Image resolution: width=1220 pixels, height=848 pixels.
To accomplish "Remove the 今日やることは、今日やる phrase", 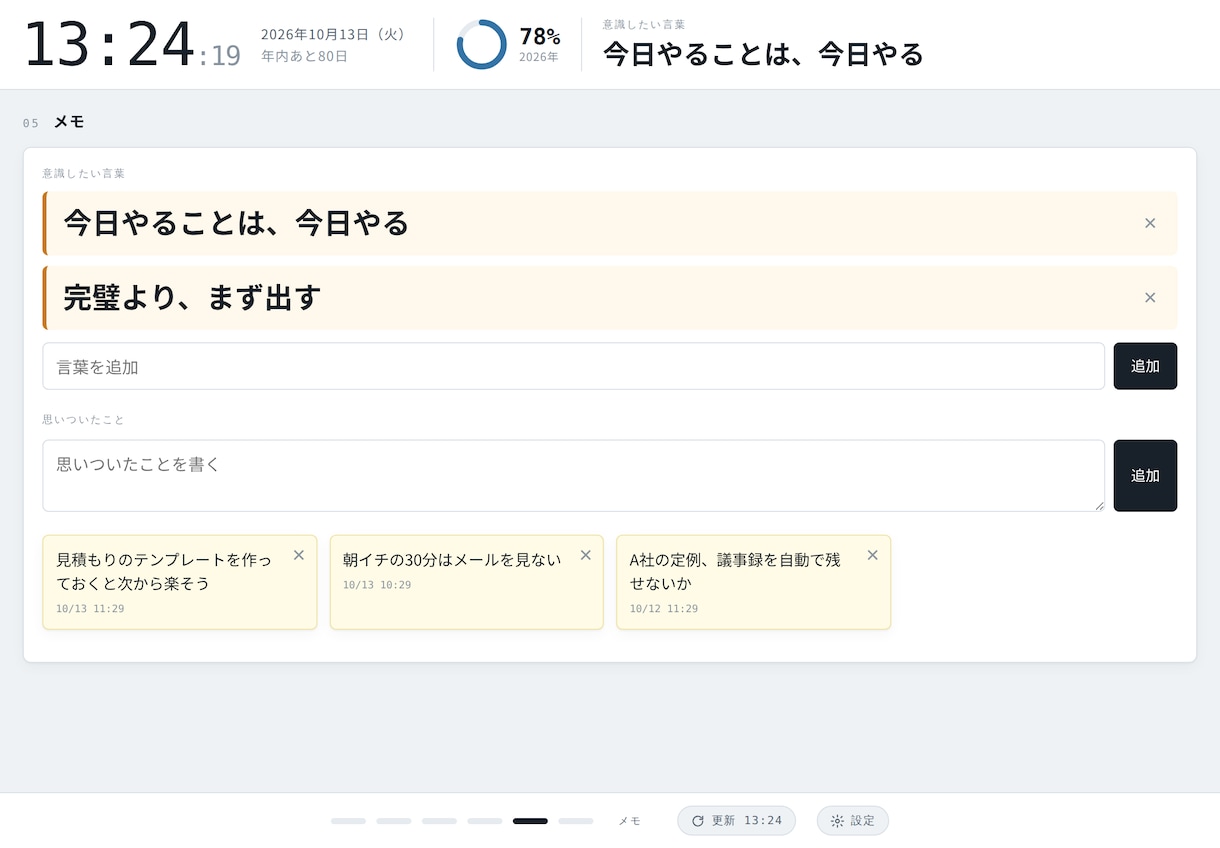I will tap(1150, 223).
